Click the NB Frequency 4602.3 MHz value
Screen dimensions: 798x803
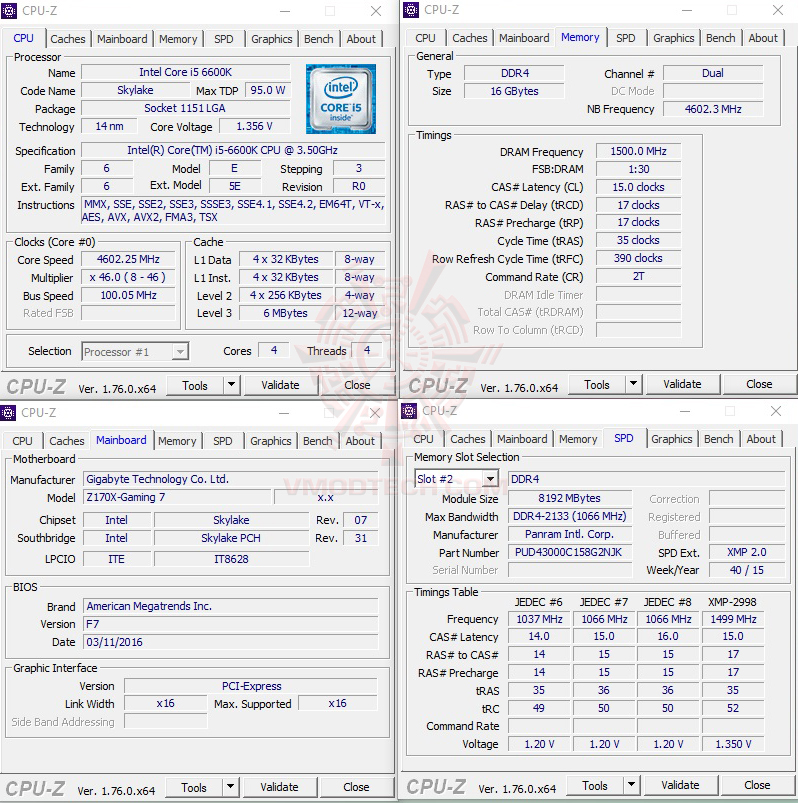(713, 109)
